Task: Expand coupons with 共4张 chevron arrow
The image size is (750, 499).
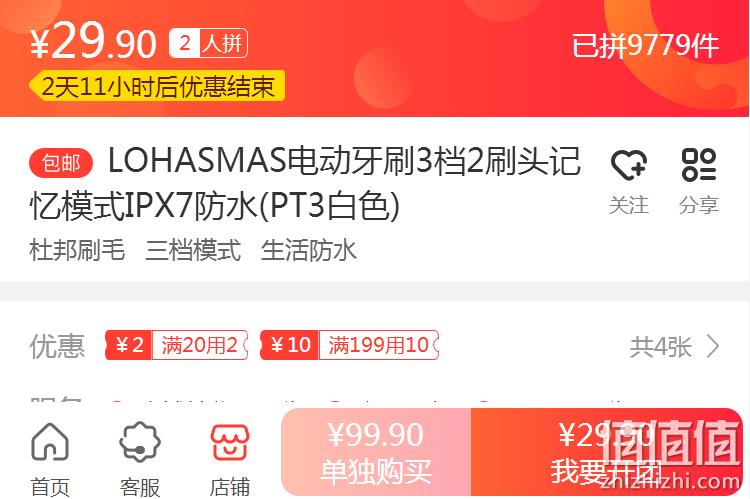Action: [713, 346]
